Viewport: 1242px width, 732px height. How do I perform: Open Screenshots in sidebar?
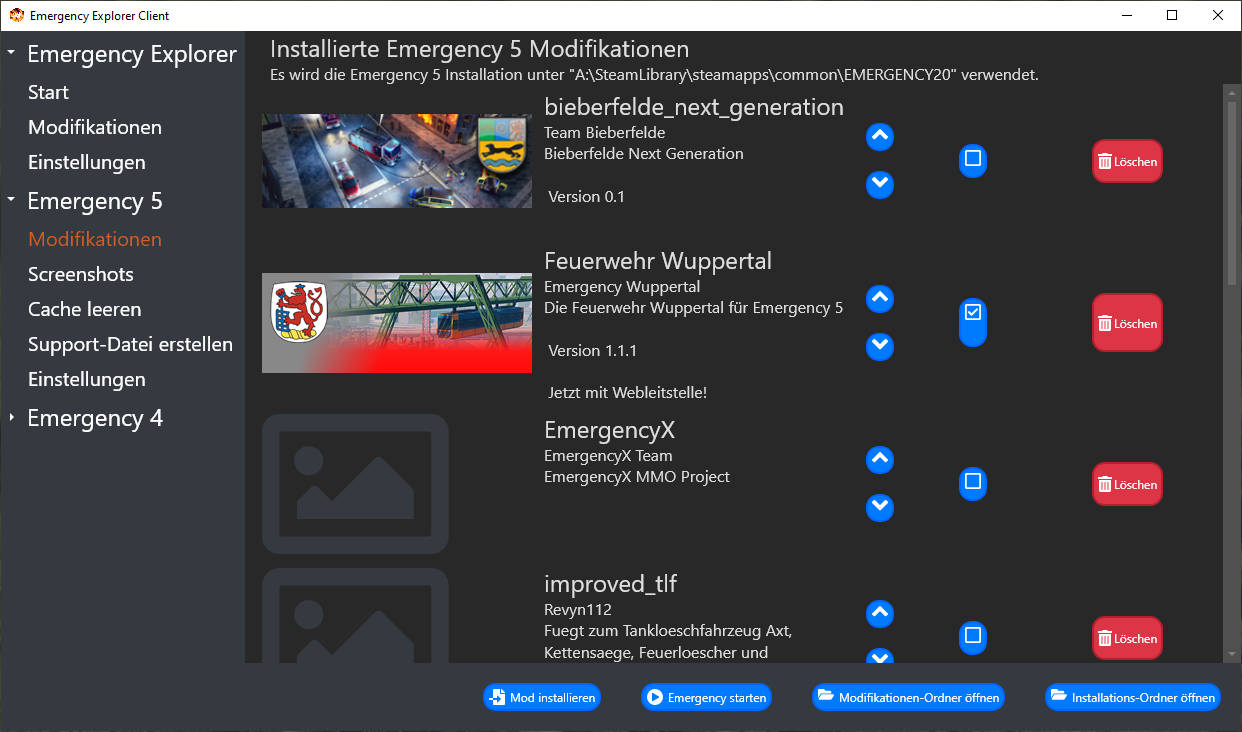pyautogui.click(x=81, y=274)
